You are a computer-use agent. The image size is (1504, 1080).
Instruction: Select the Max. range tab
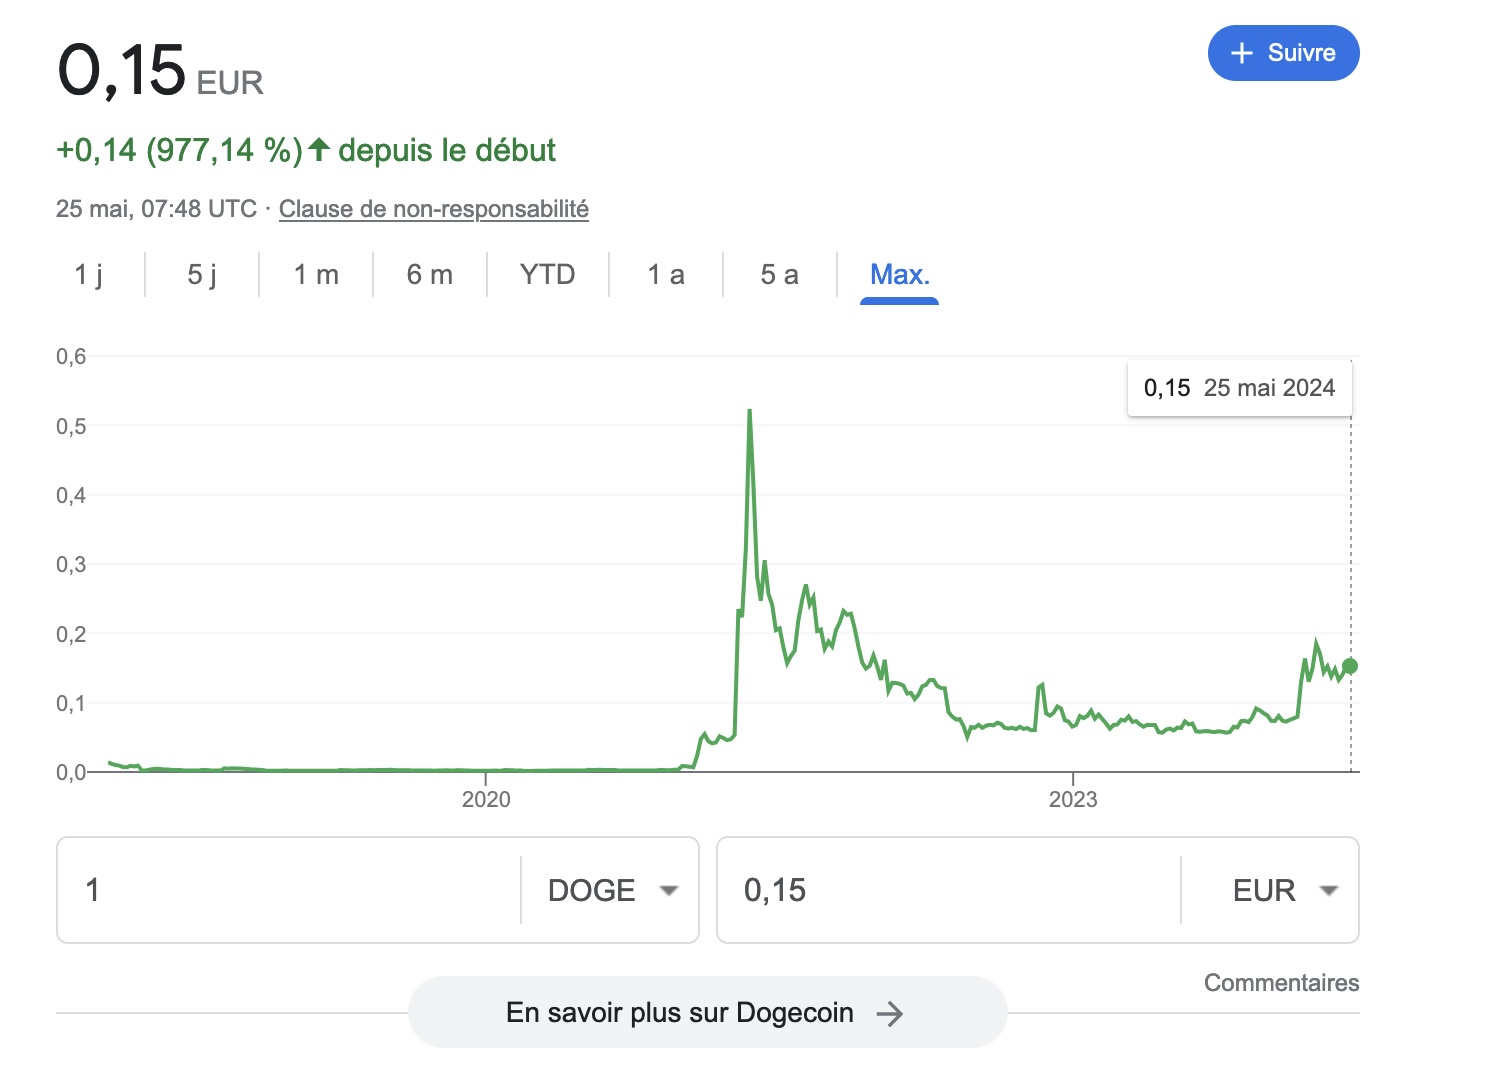pyautogui.click(x=900, y=275)
